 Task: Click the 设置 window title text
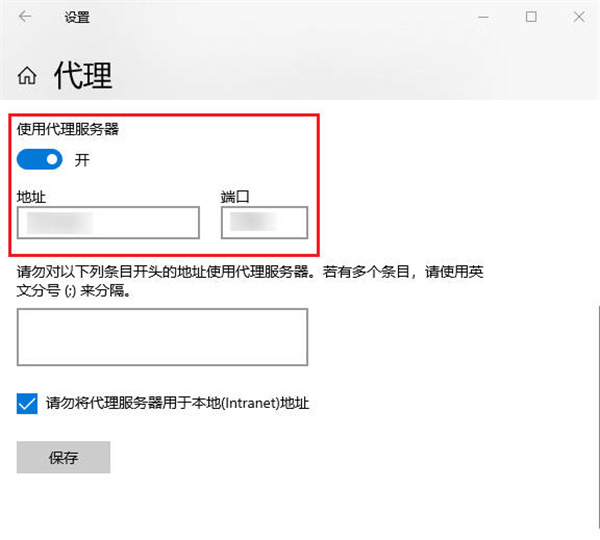point(77,17)
